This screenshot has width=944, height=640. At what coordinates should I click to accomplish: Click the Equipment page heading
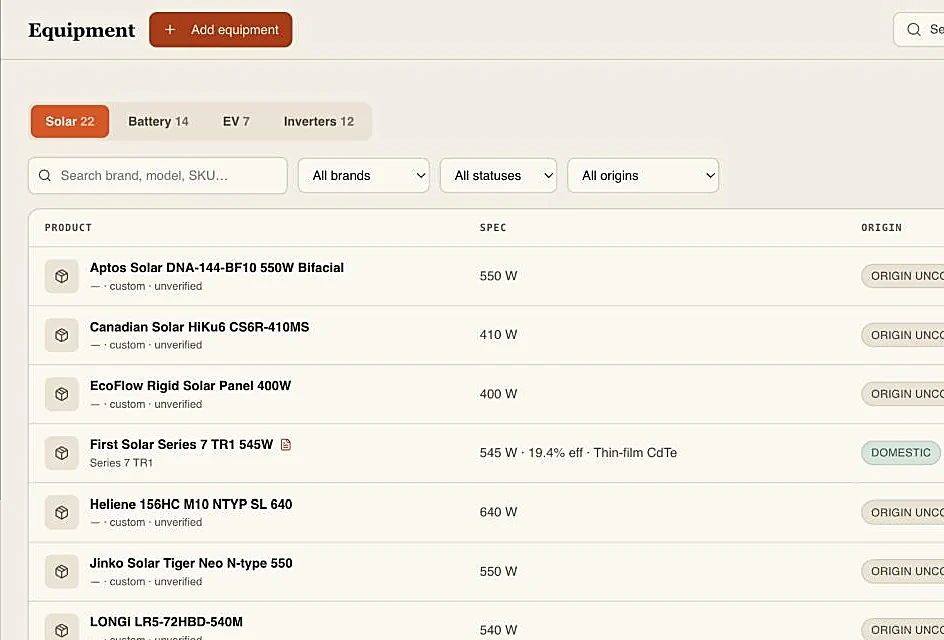coord(82,30)
